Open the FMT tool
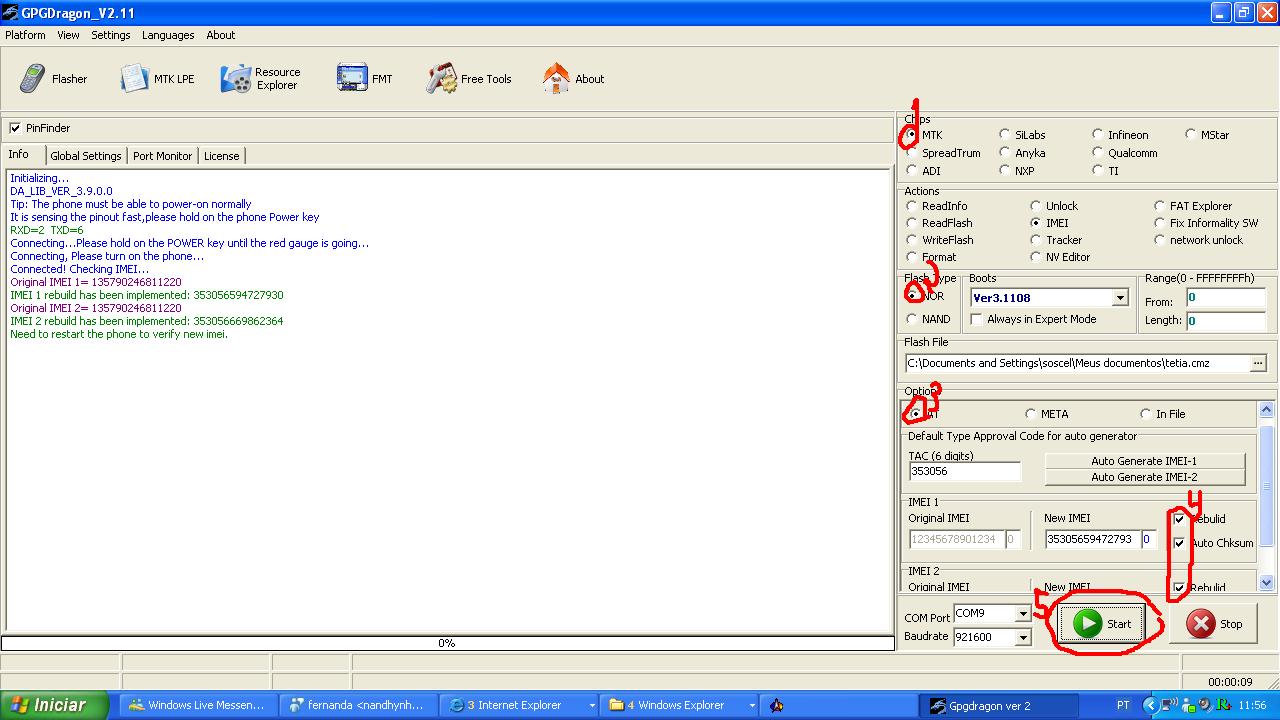The width and height of the screenshot is (1280, 720). (365, 78)
